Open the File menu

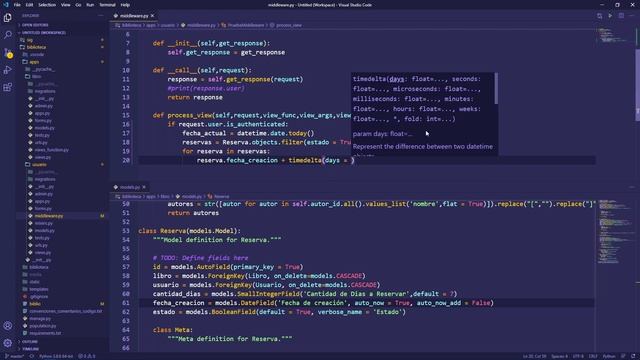[x=17, y=5]
